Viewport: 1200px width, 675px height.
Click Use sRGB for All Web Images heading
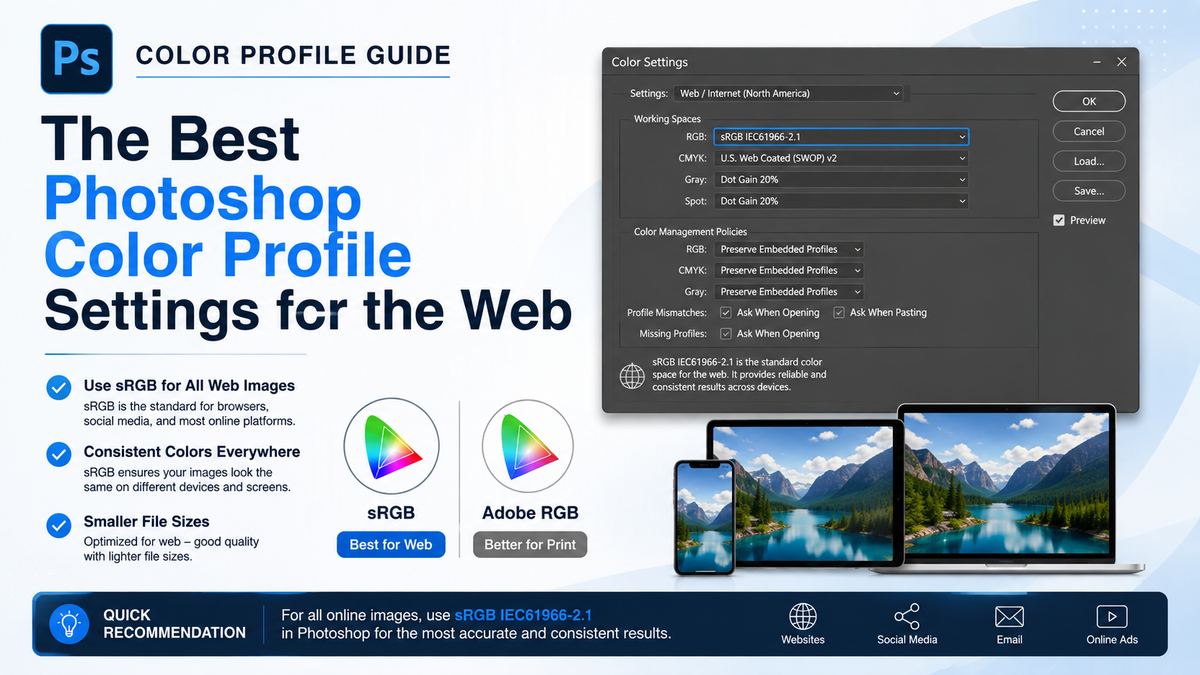coord(189,385)
